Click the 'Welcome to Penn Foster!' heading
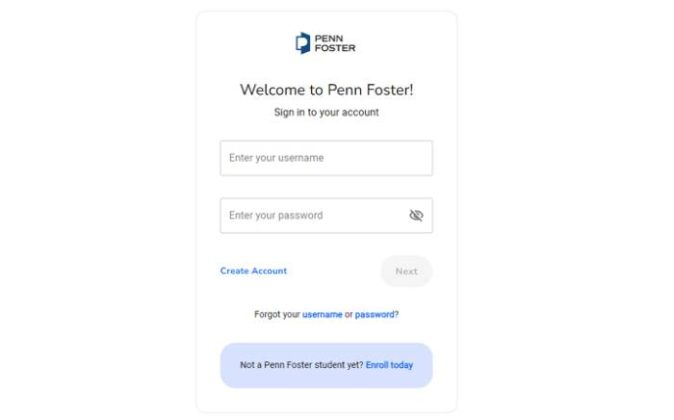This screenshot has width=674, height=420. (326, 90)
